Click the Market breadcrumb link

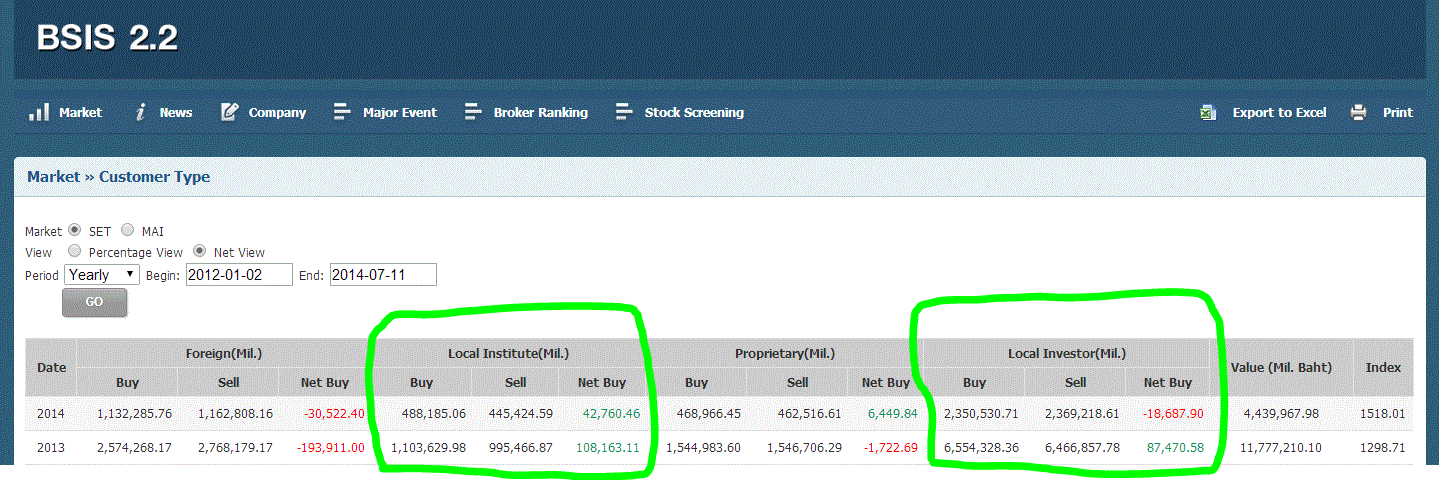click(53, 177)
